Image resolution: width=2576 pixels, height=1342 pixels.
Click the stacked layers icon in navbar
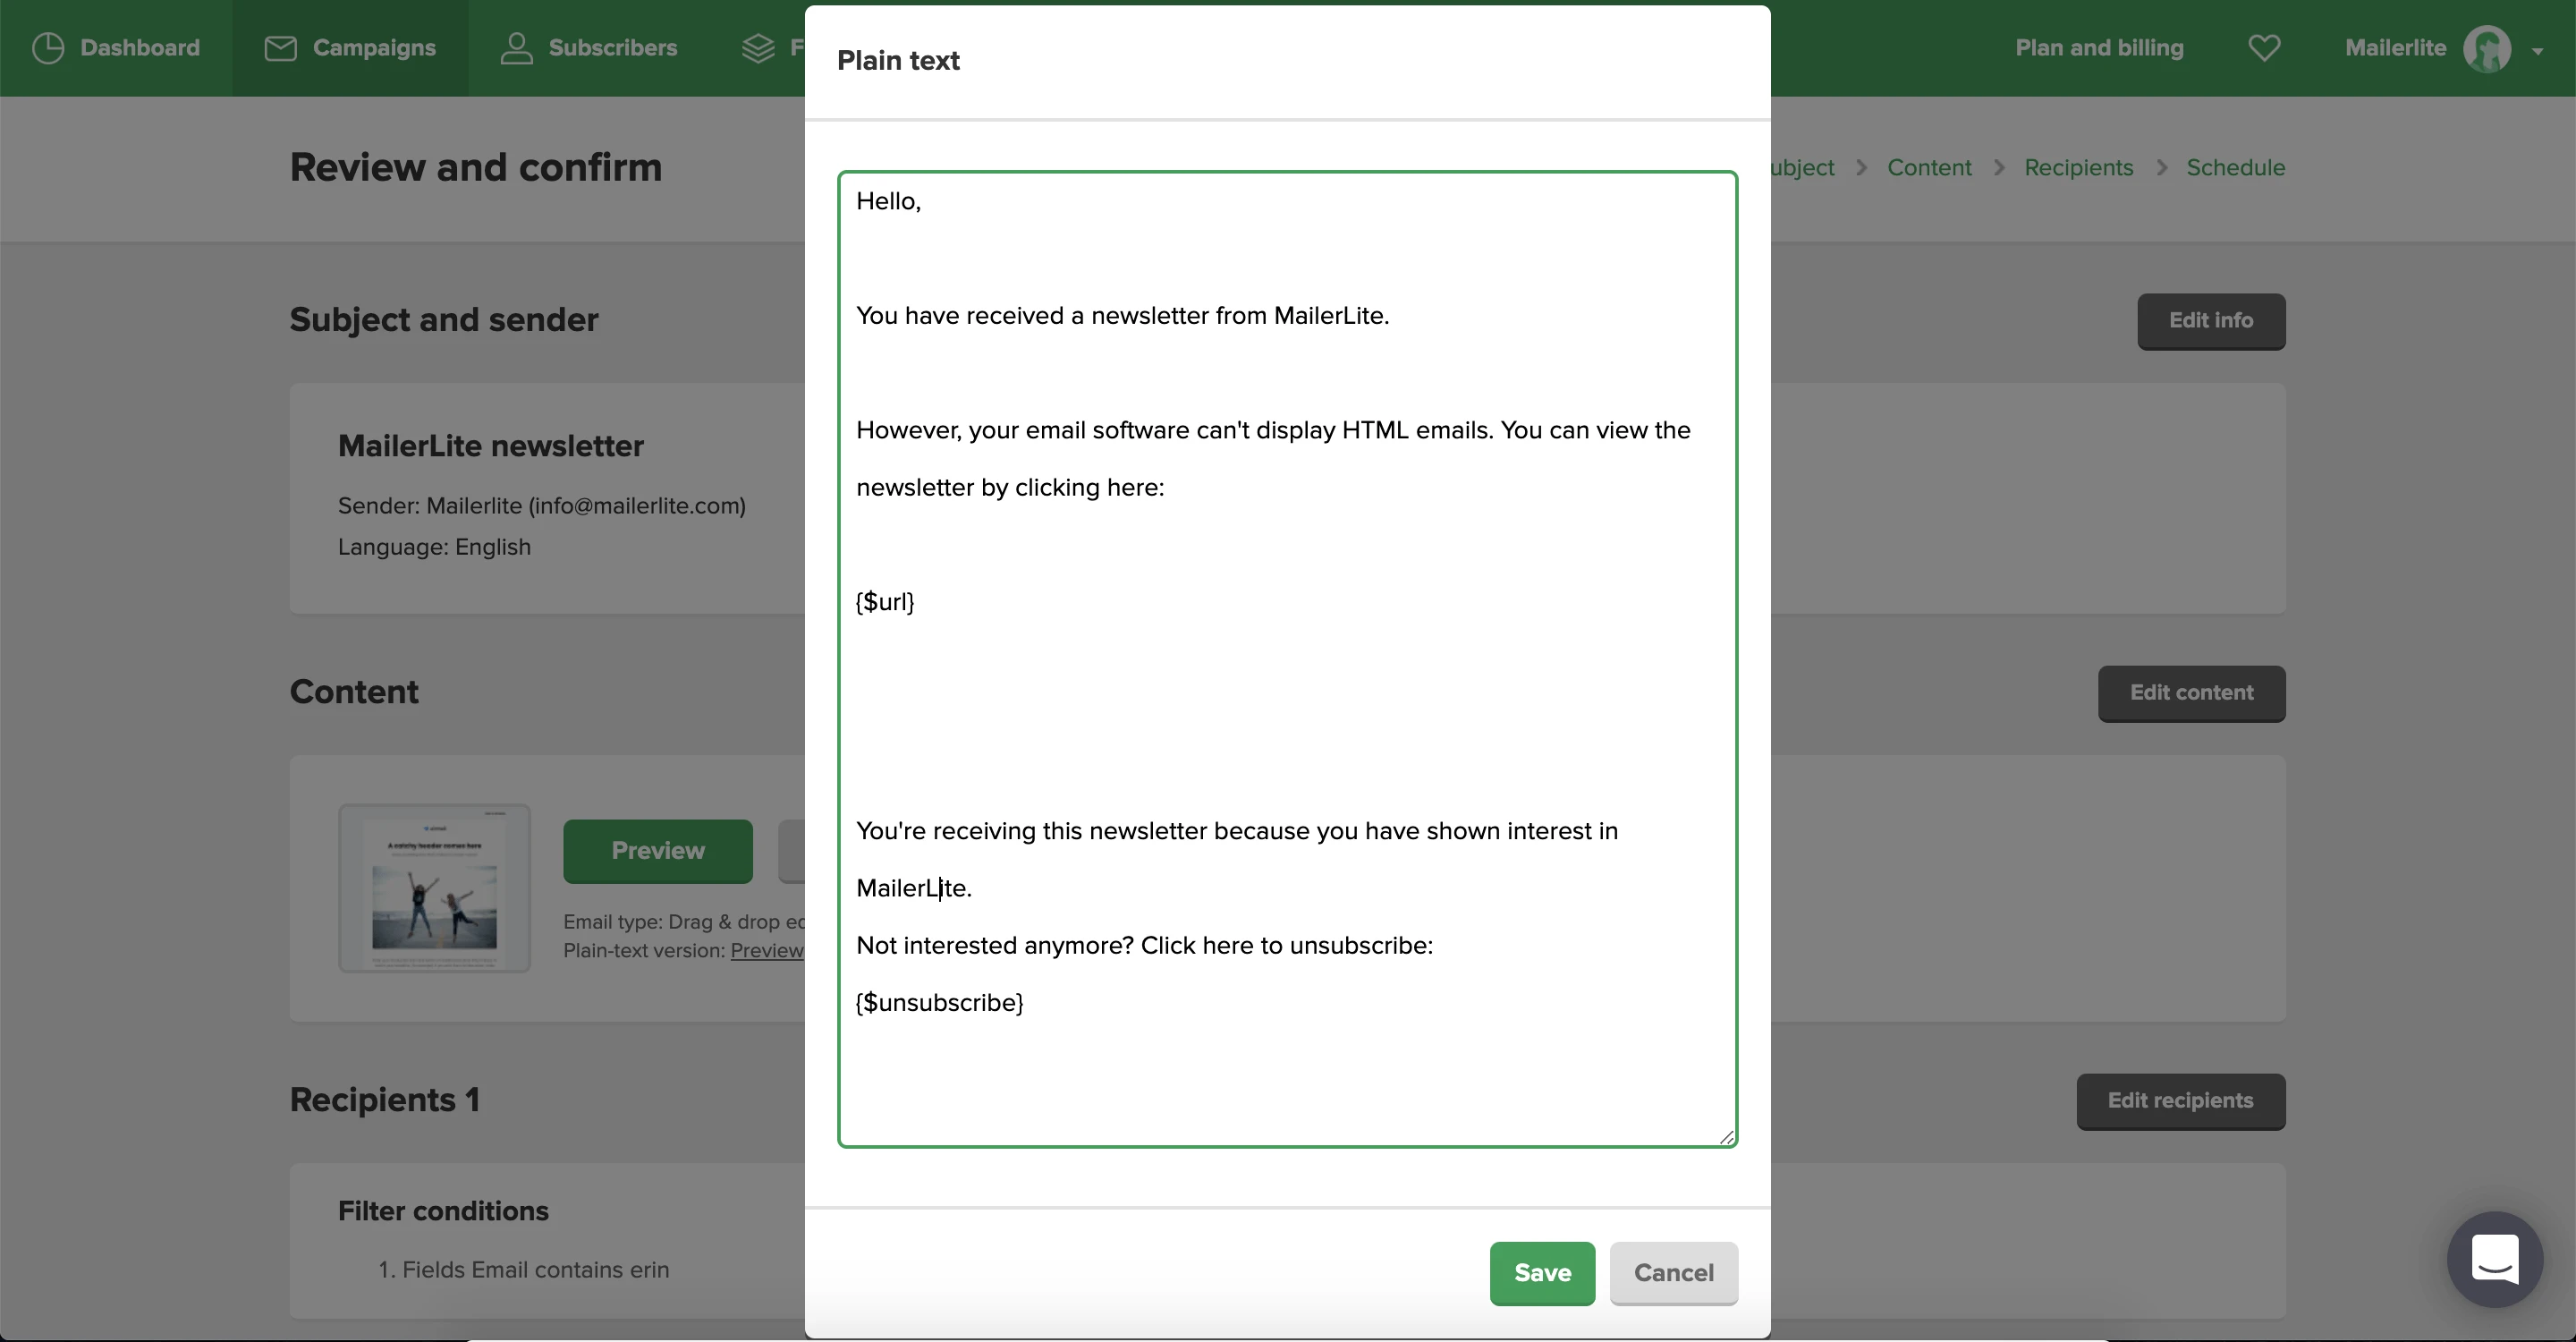pyautogui.click(x=758, y=48)
